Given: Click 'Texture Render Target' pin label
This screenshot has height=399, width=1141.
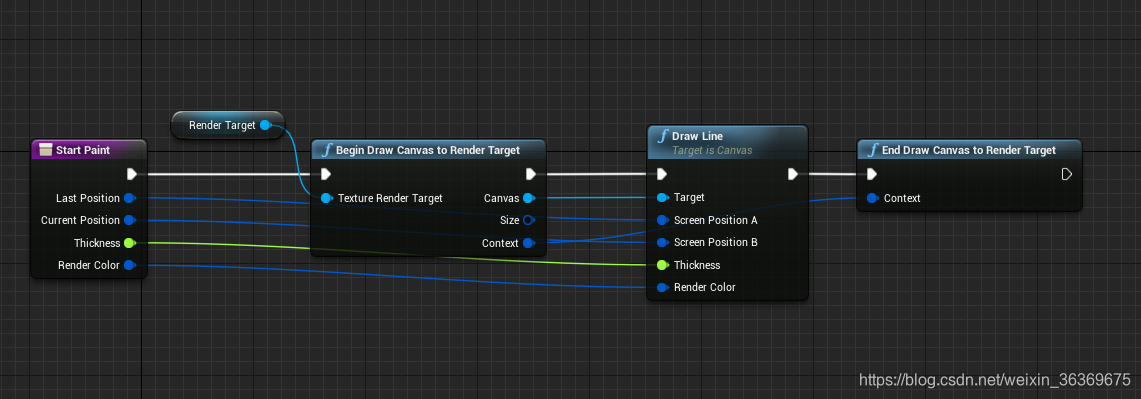Looking at the screenshot, I should pos(390,198).
